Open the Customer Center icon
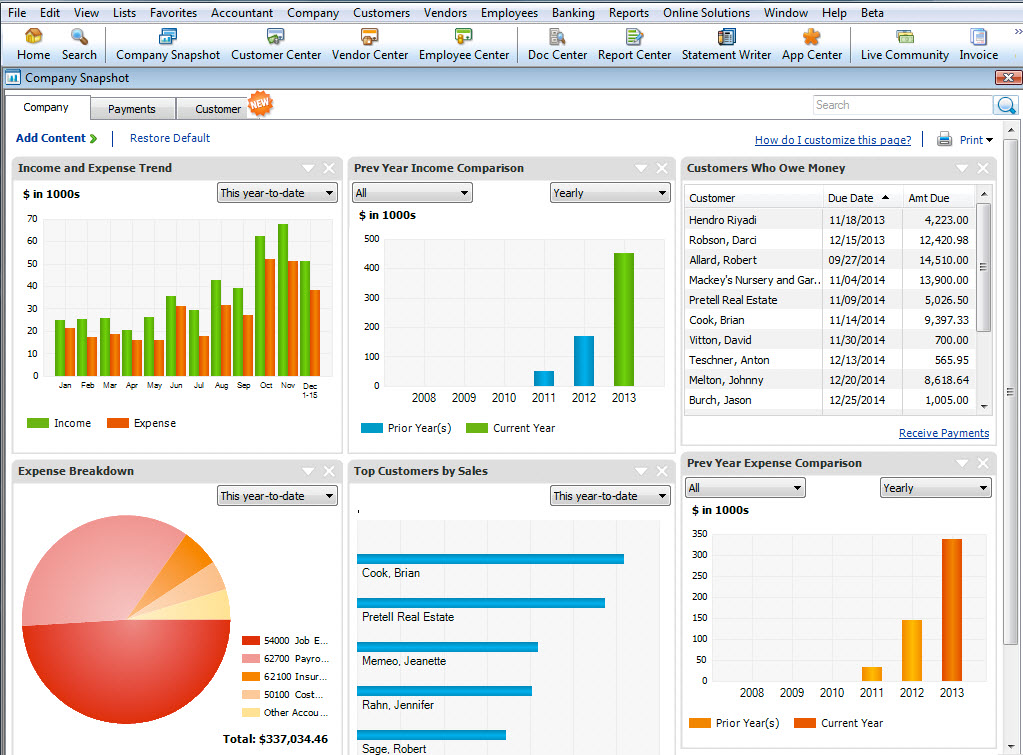Screen dimensions: 1023x755 275,37
